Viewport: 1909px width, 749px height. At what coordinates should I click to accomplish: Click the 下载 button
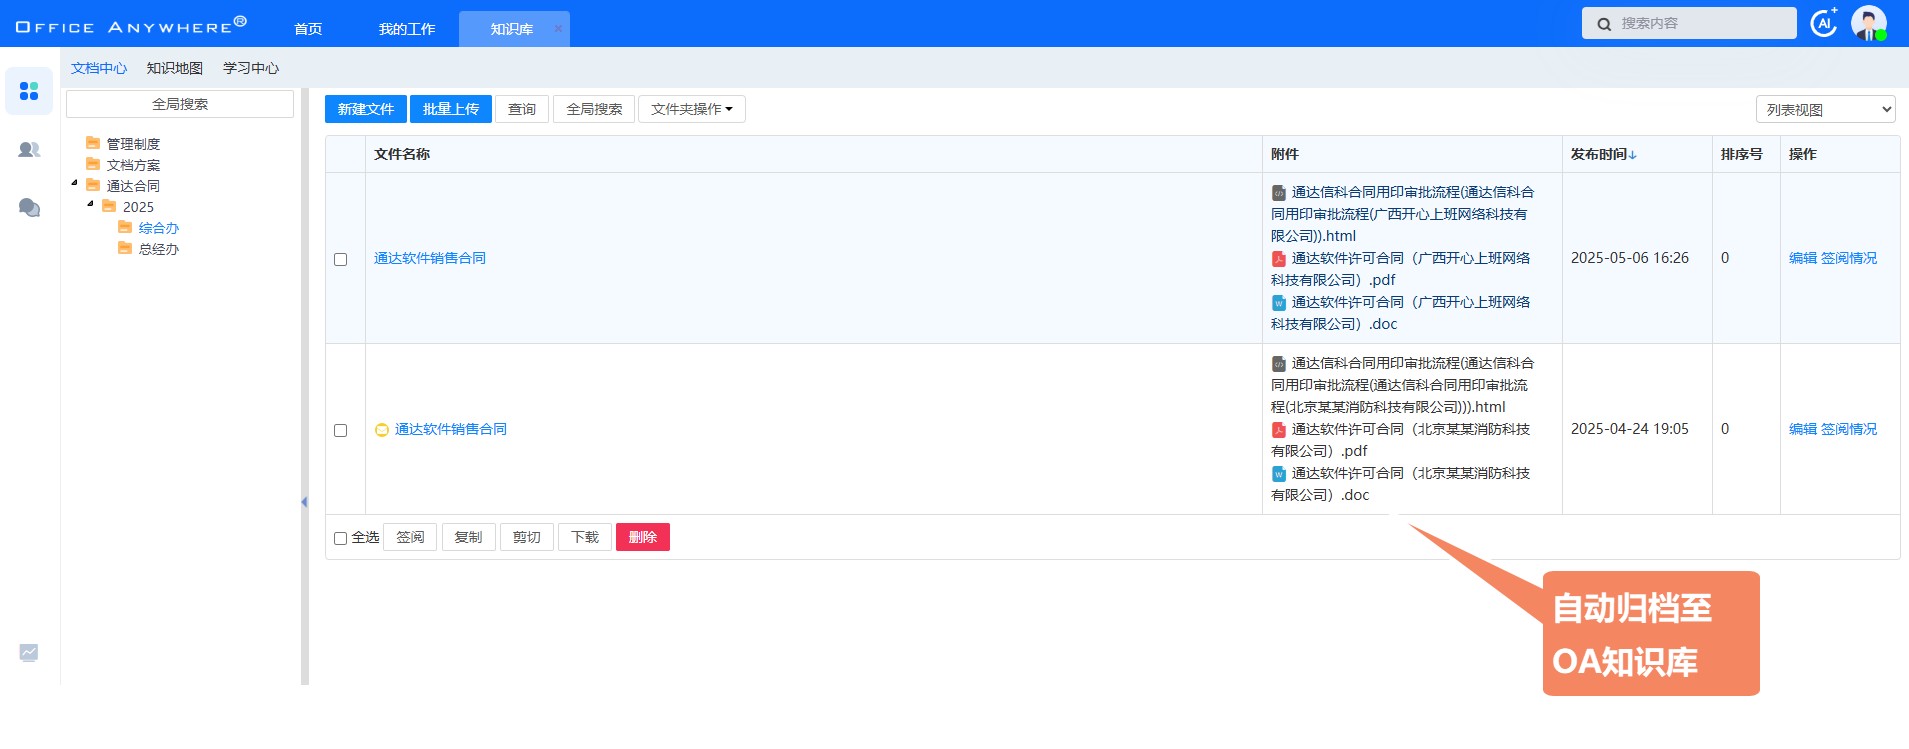(584, 537)
